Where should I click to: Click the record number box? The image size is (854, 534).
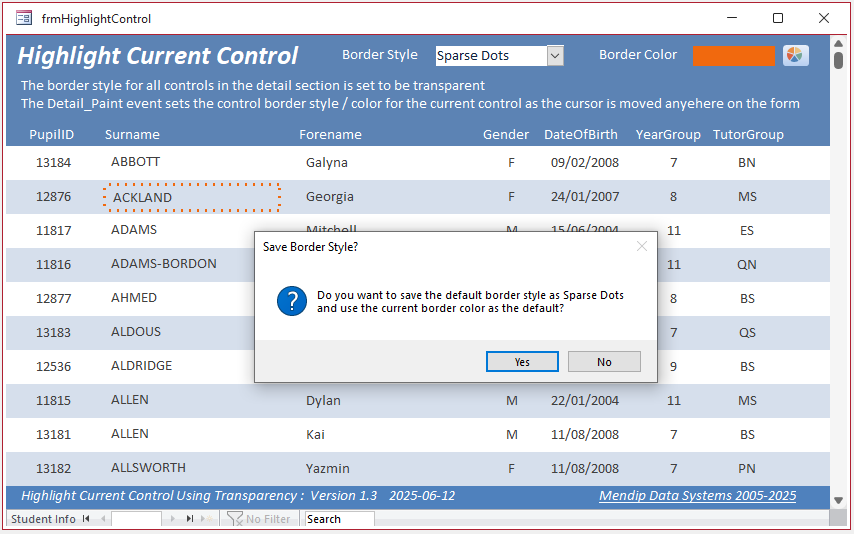pos(136,519)
